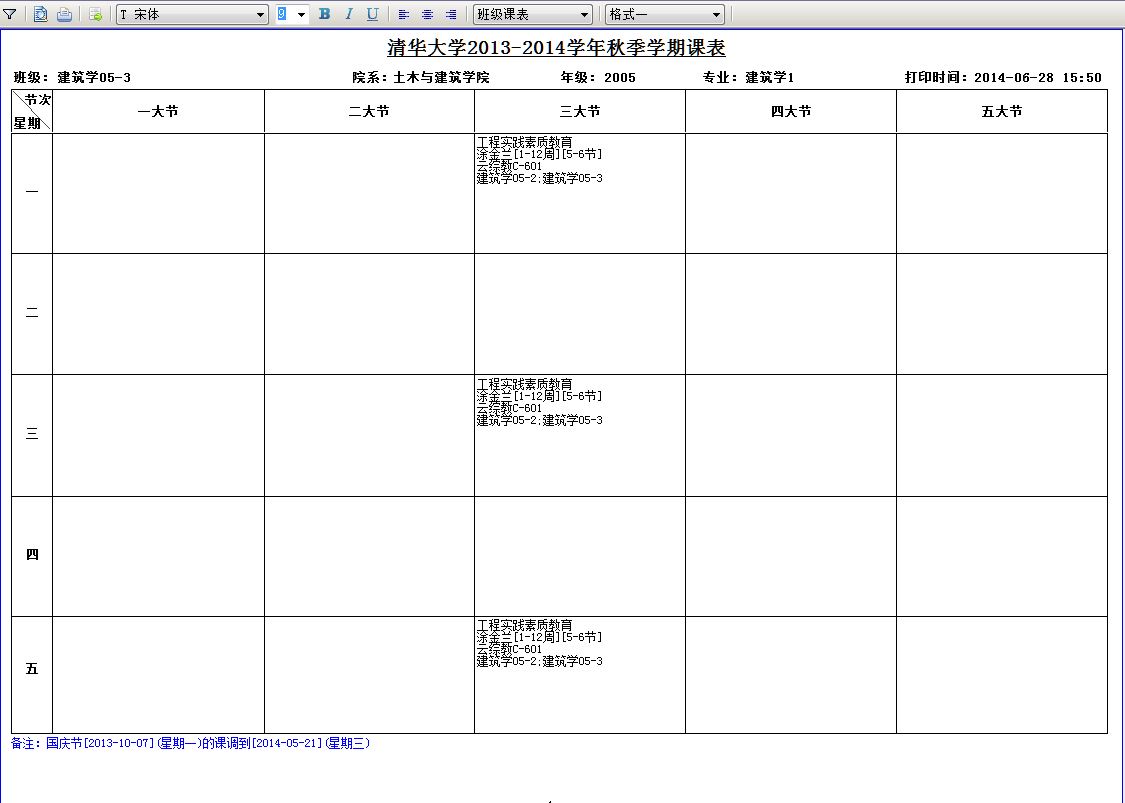The height and width of the screenshot is (803, 1125).
Task: Expand the font size dropdown
Action: [x=301, y=14]
